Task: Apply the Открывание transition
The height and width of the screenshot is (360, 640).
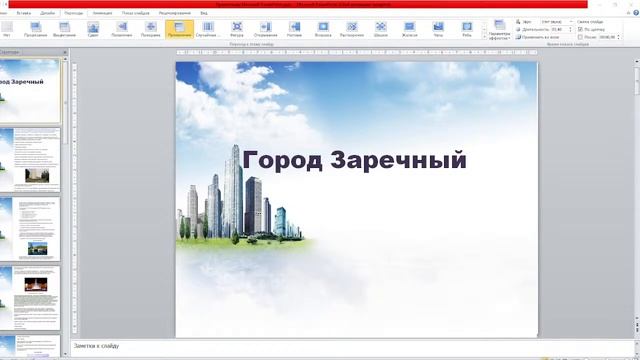Action: pyautogui.click(x=265, y=29)
